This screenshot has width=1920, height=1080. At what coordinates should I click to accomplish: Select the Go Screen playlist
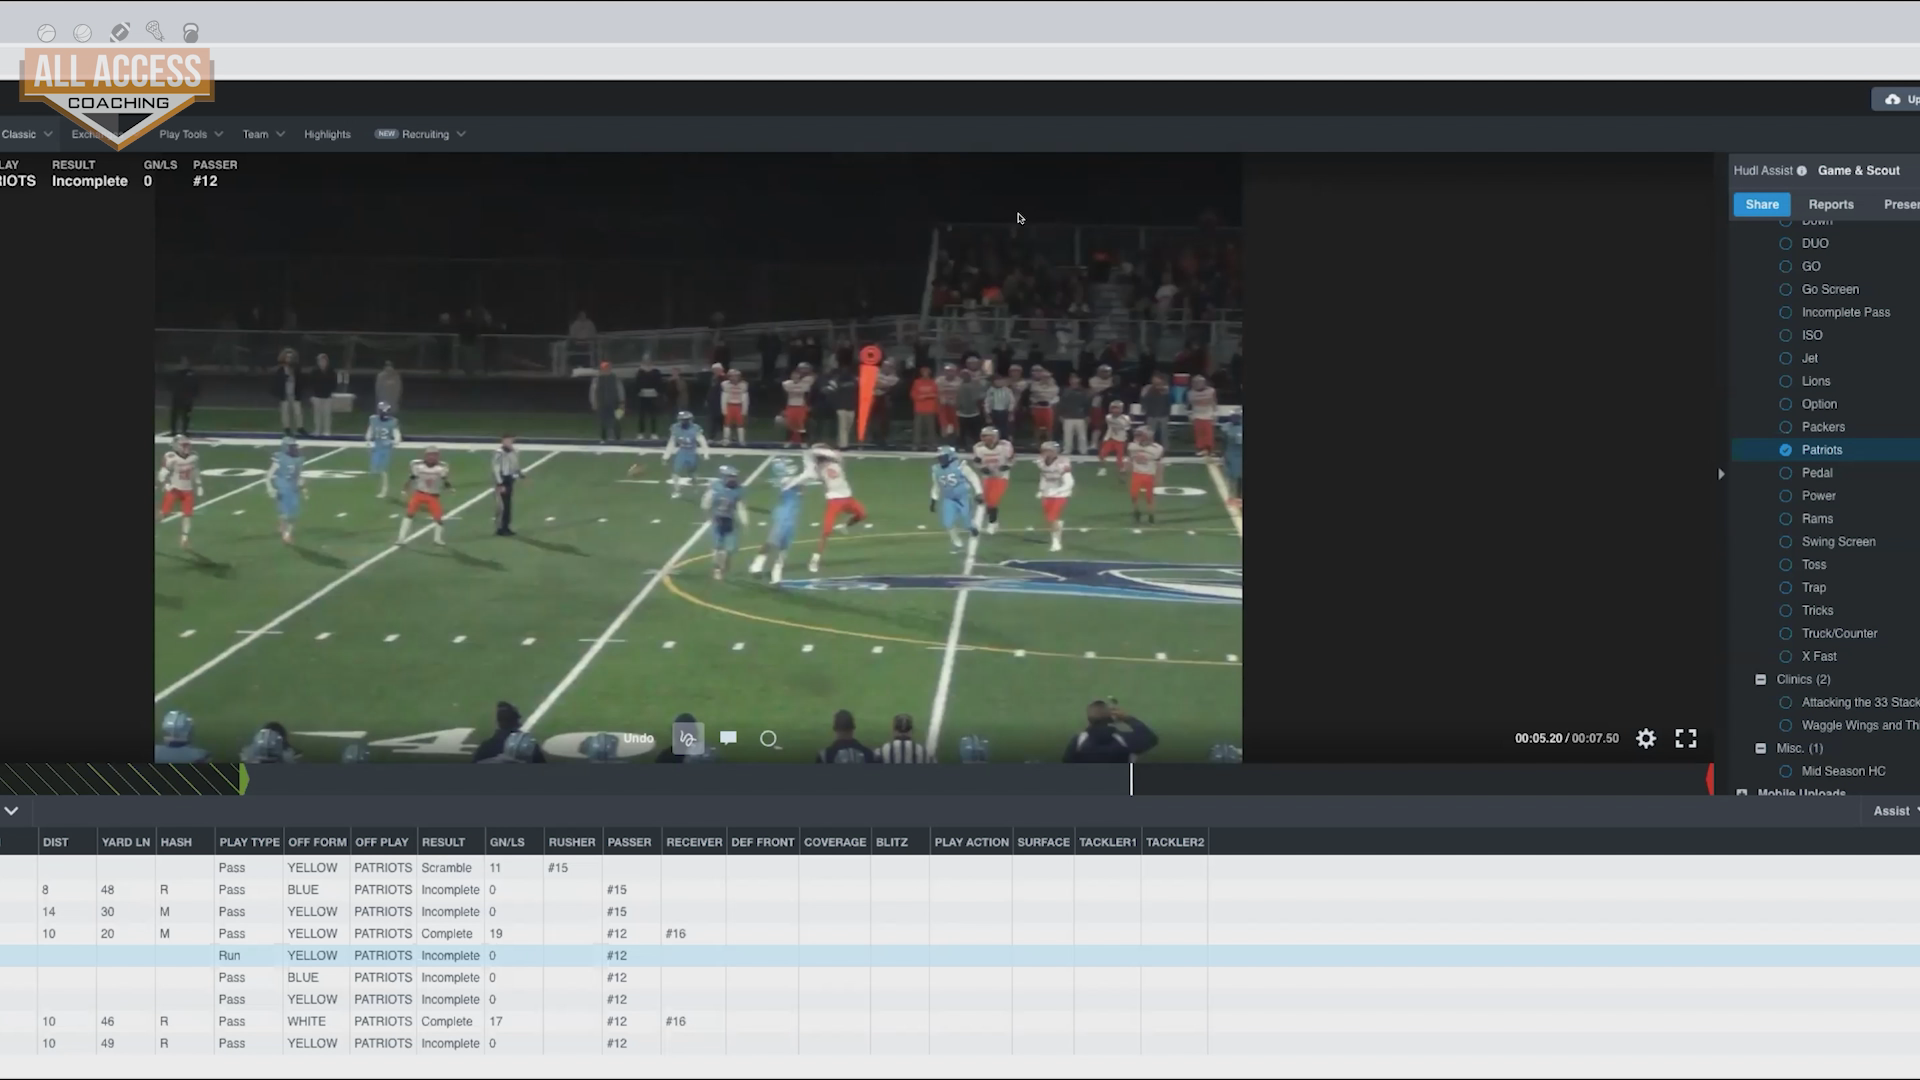[x=1785, y=290]
